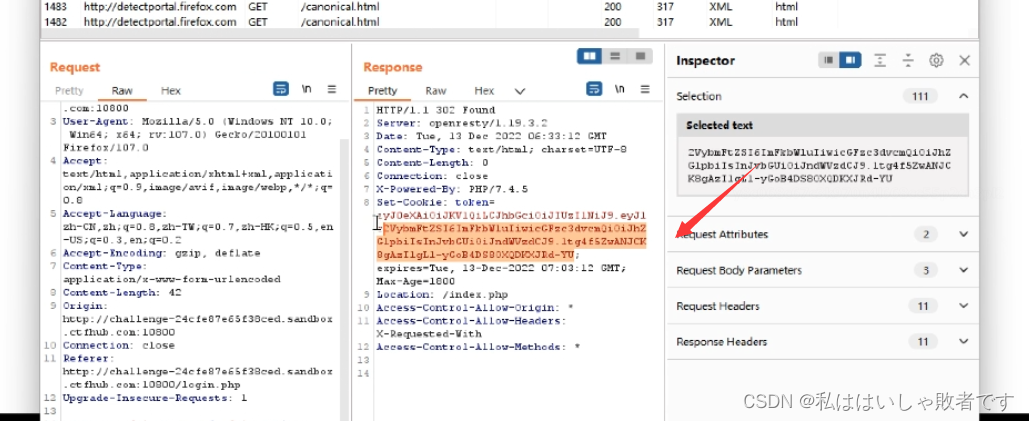Switch to side-by-side layout view

tap(590, 56)
